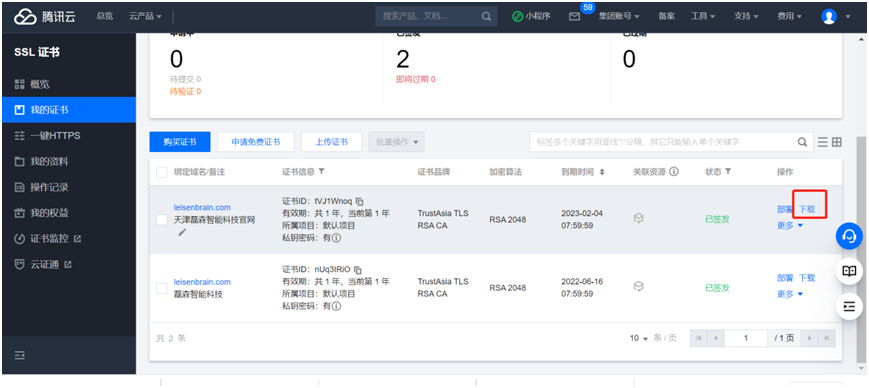This screenshot has width=869, height=388.
Task: Open 概览 in the sidebar
Action: pos(68,84)
